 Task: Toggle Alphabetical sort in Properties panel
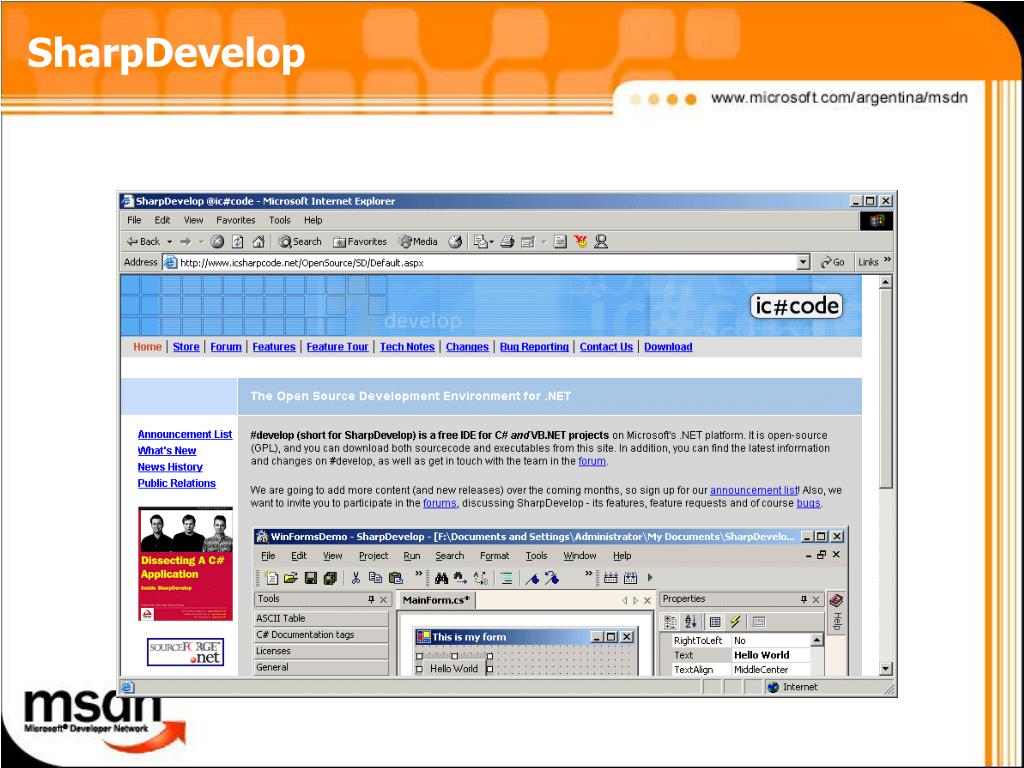tap(691, 622)
